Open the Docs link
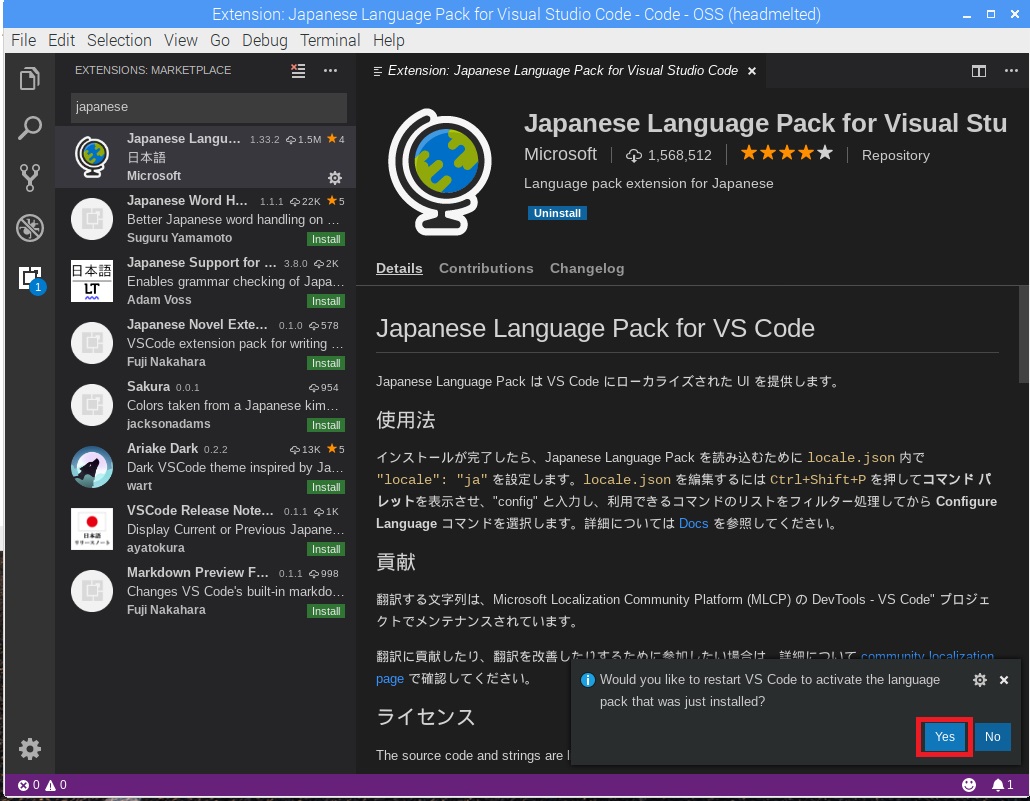The width and height of the screenshot is (1030, 801). pyautogui.click(x=693, y=523)
